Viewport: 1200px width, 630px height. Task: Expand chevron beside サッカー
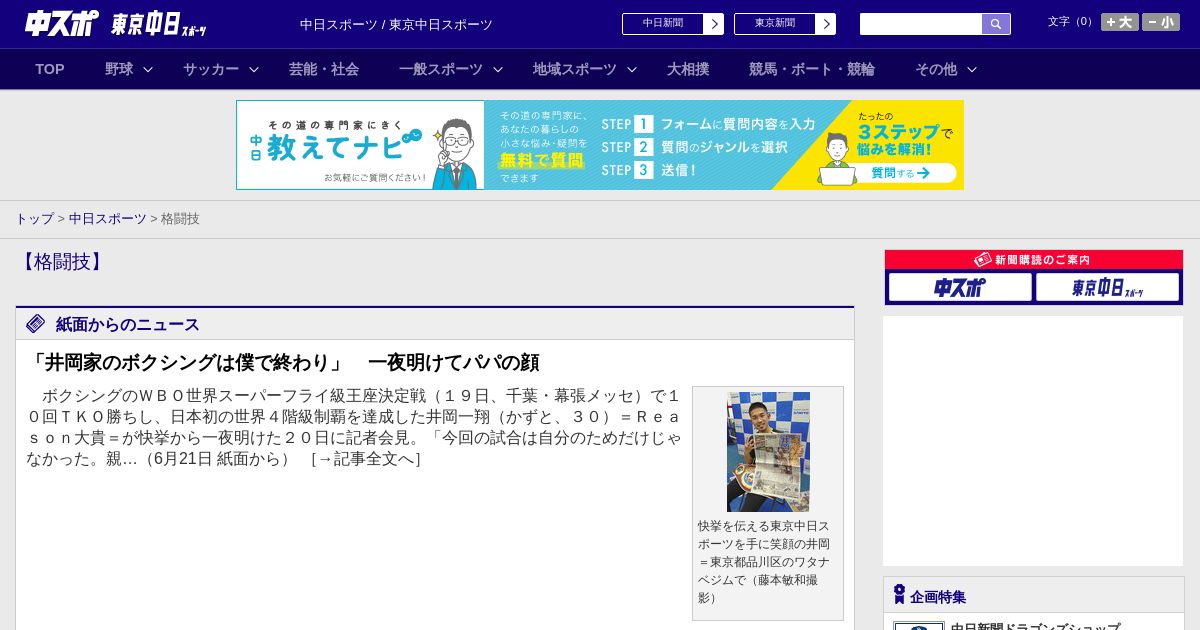[x=254, y=69]
